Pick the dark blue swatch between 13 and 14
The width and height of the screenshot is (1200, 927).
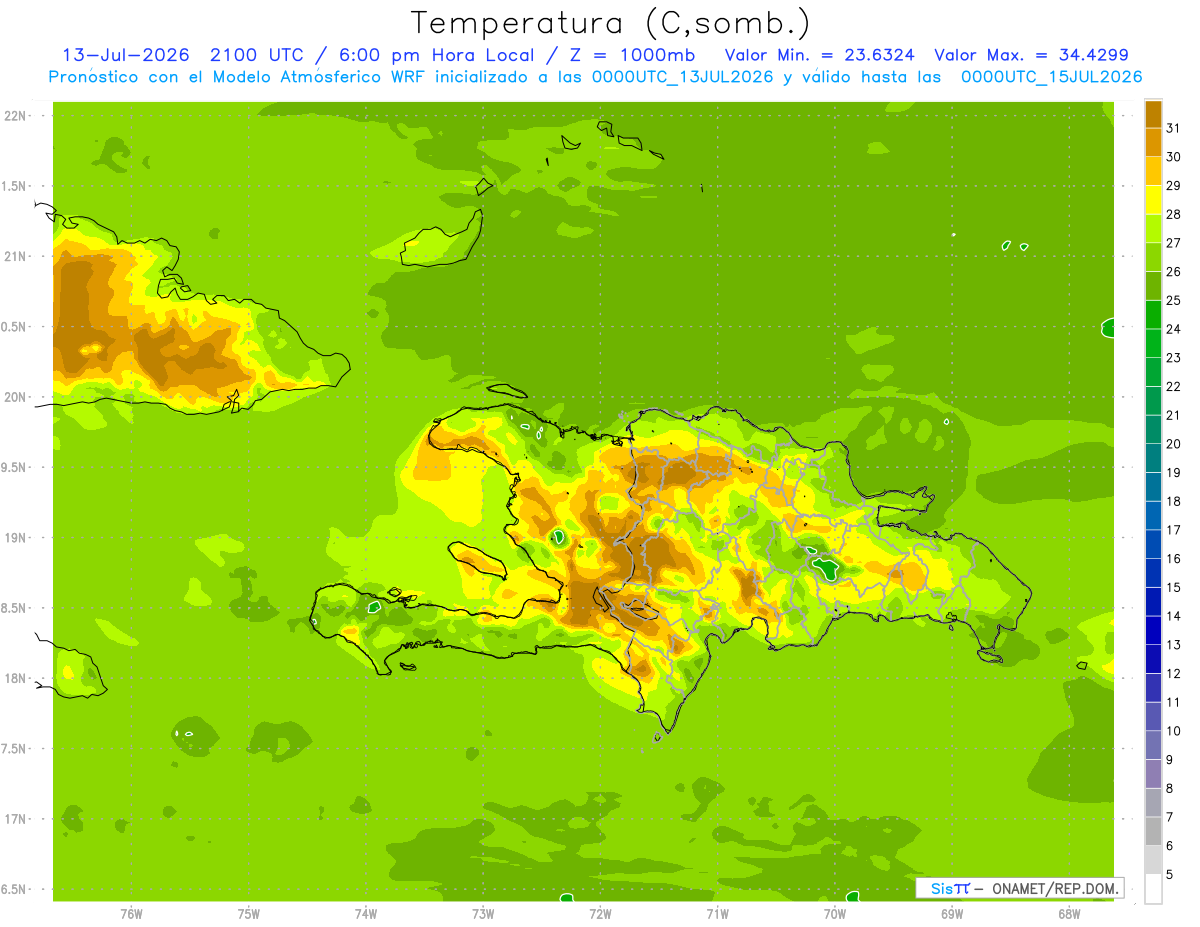coord(1153,630)
